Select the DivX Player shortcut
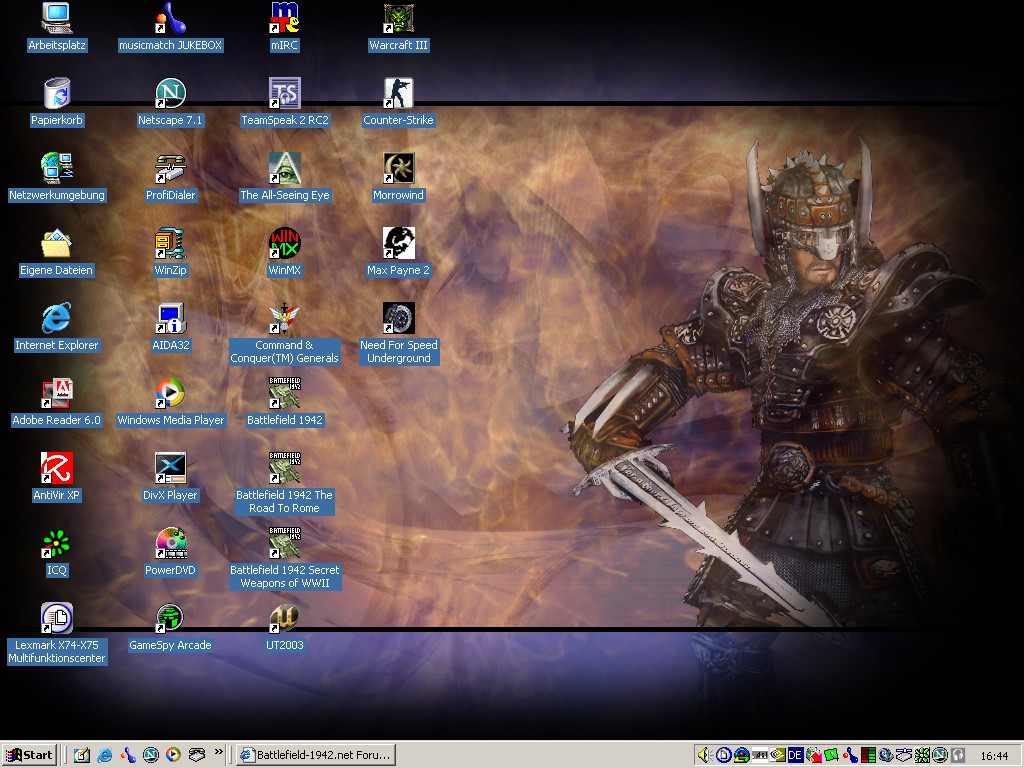This screenshot has height=768, width=1024. [x=170, y=477]
